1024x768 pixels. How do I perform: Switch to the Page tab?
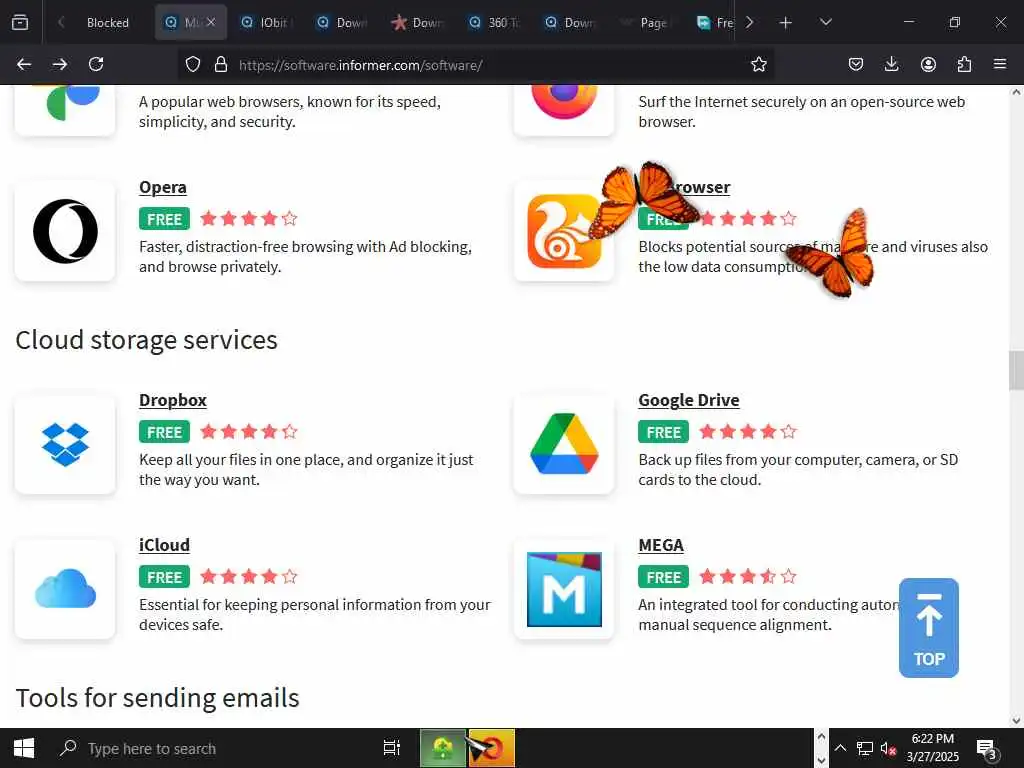[x=646, y=23]
